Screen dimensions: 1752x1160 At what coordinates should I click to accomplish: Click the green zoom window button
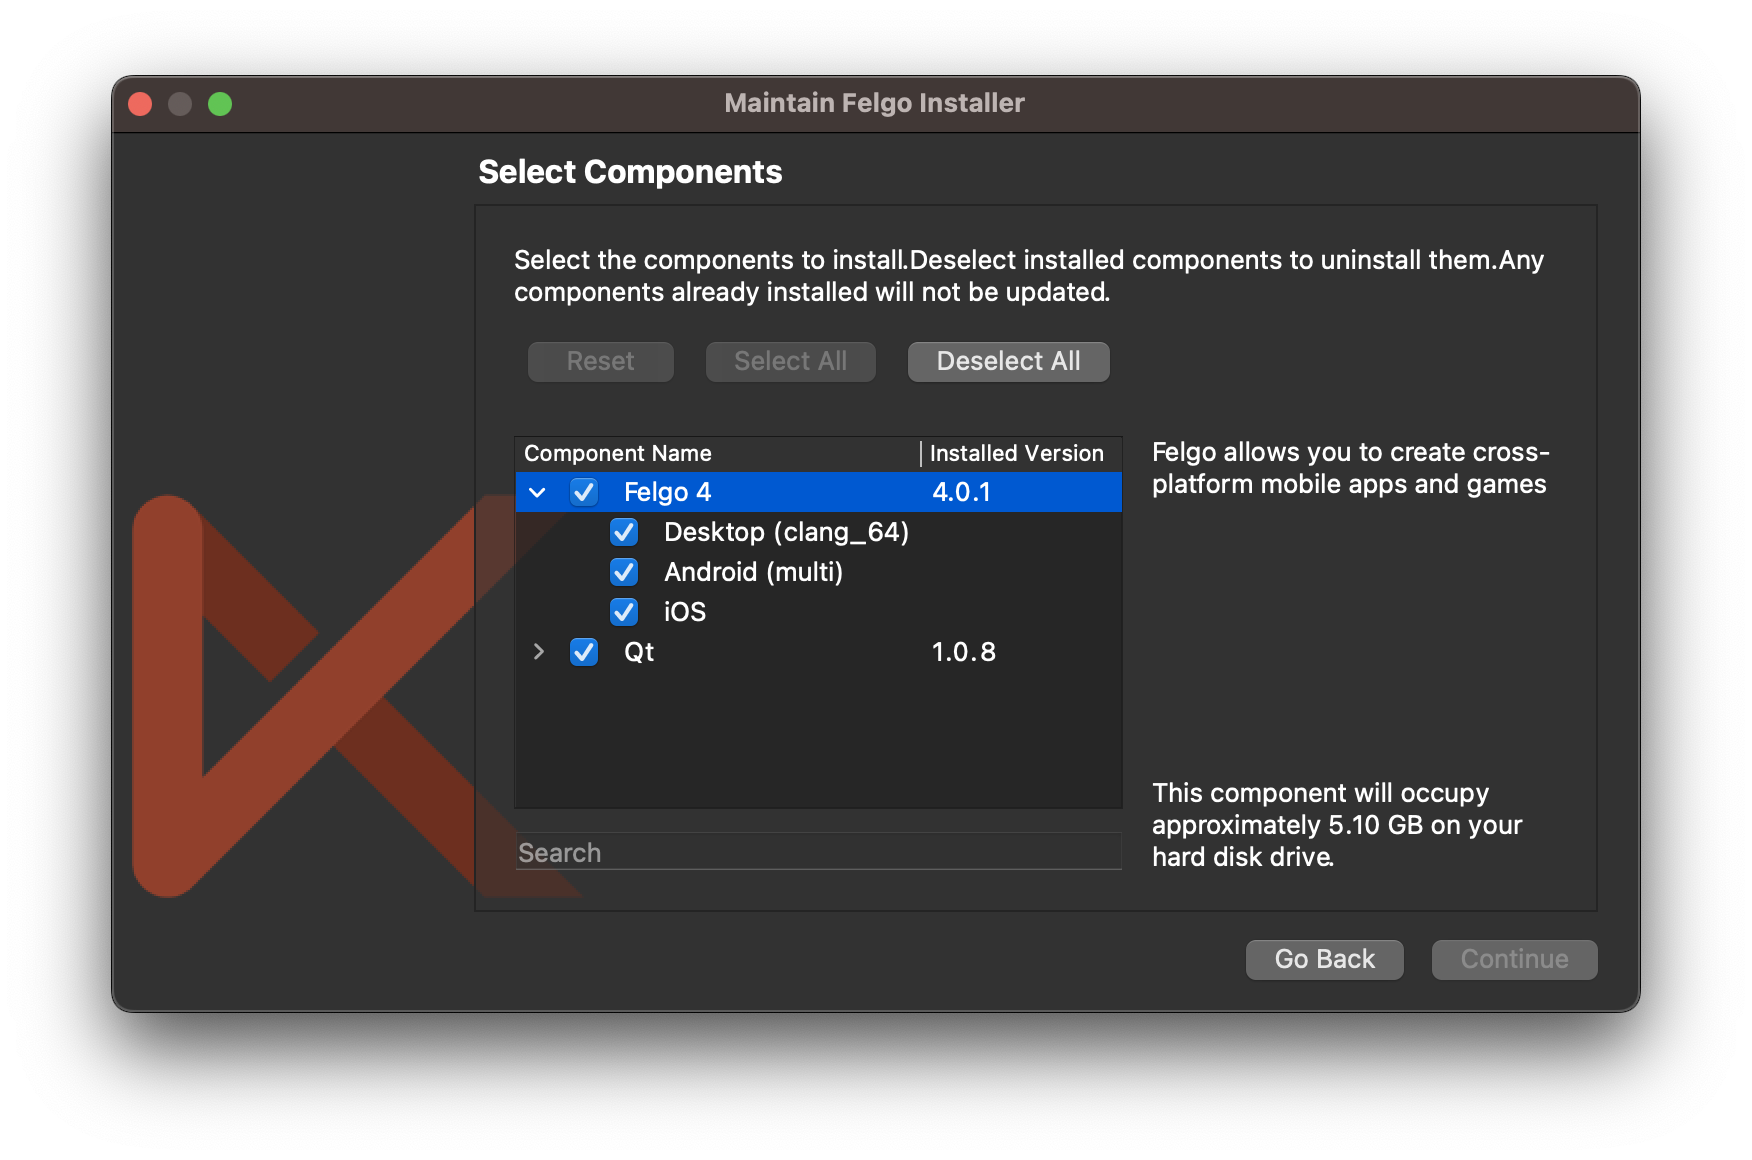[x=220, y=104]
